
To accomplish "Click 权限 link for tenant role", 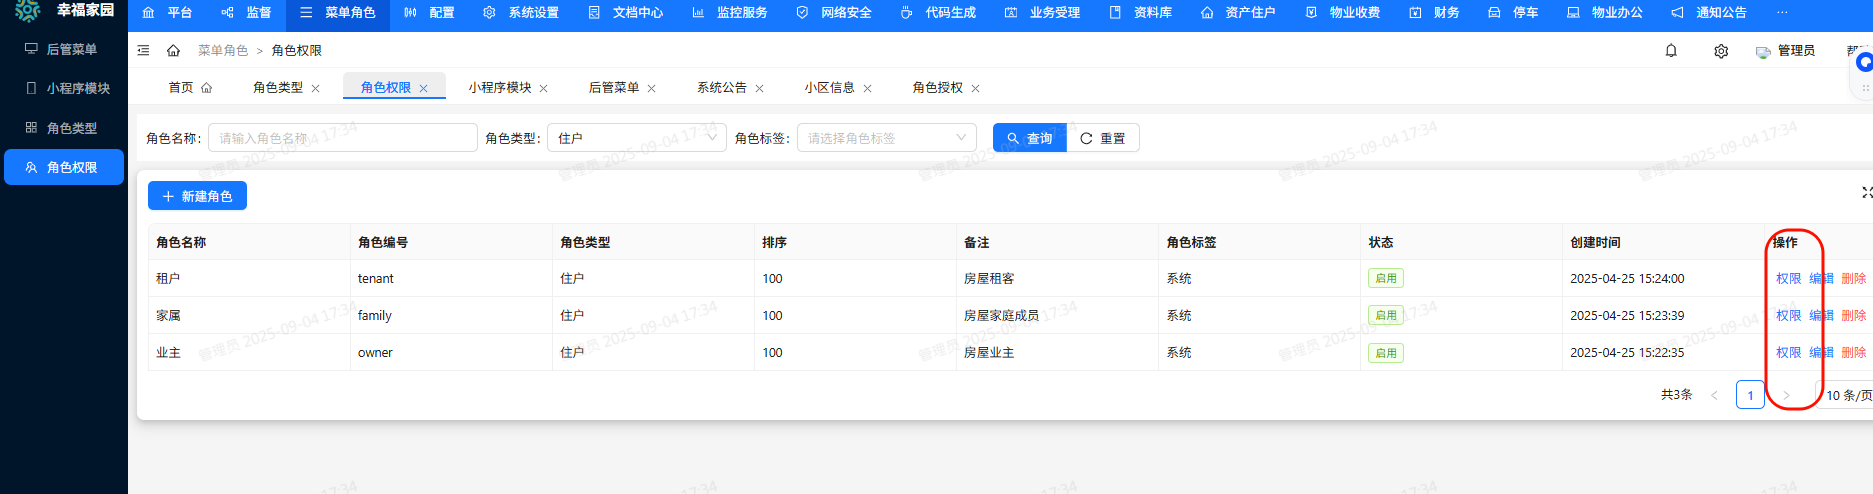I will (x=1788, y=279).
